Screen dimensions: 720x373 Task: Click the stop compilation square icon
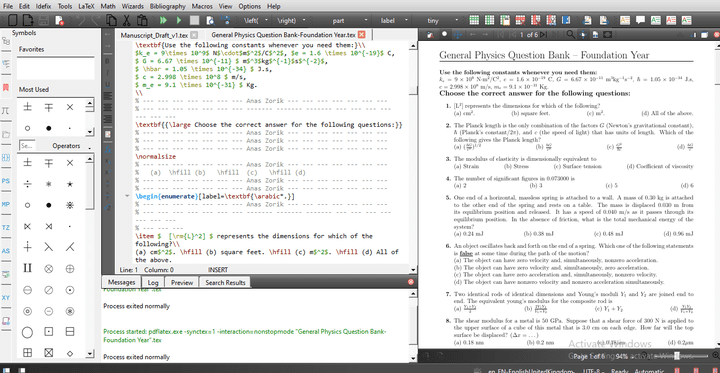point(195,20)
